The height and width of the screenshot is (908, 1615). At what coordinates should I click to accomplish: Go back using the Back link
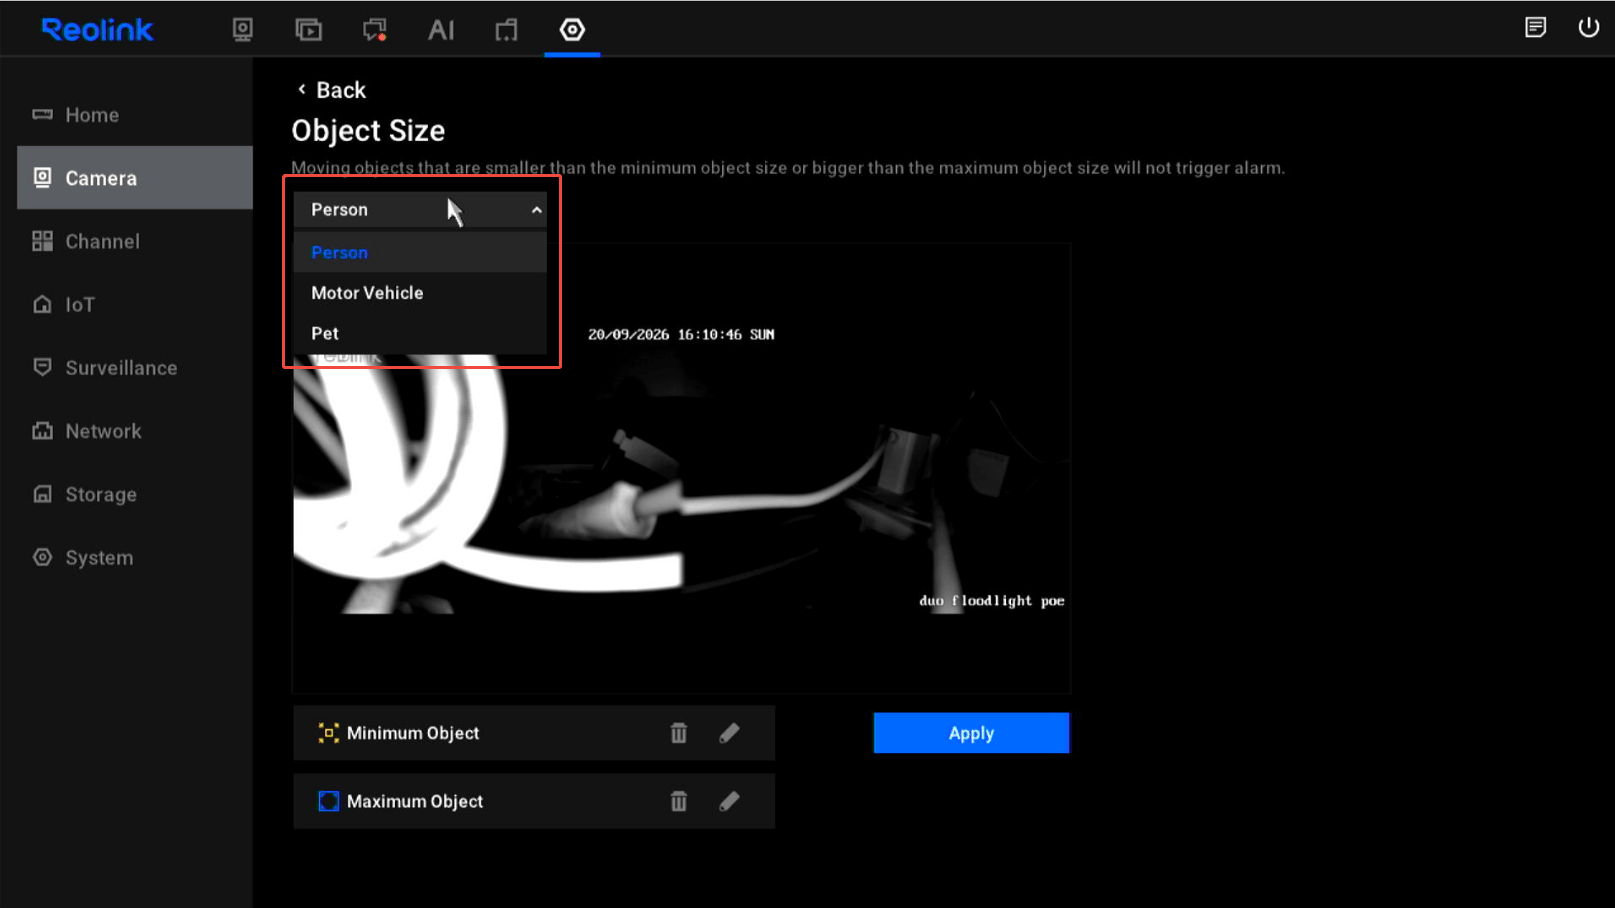coord(332,90)
